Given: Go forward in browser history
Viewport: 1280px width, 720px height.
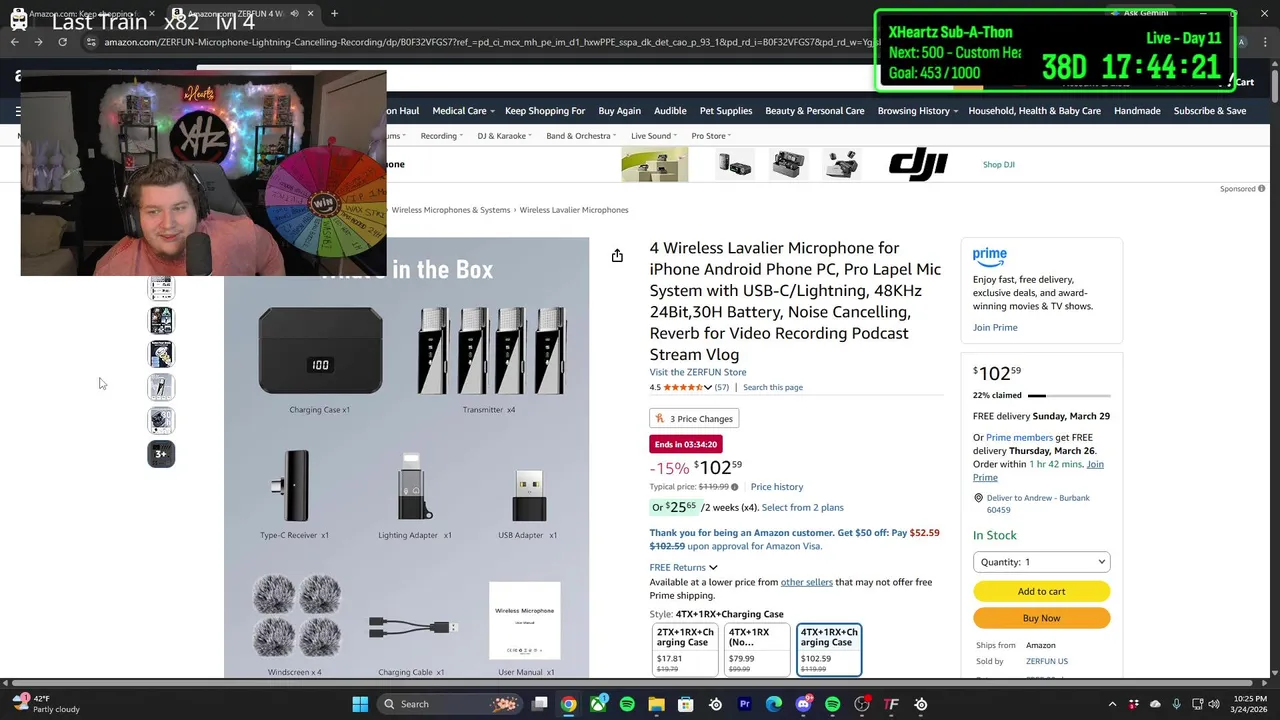Looking at the screenshot, I should click(38, 42).
